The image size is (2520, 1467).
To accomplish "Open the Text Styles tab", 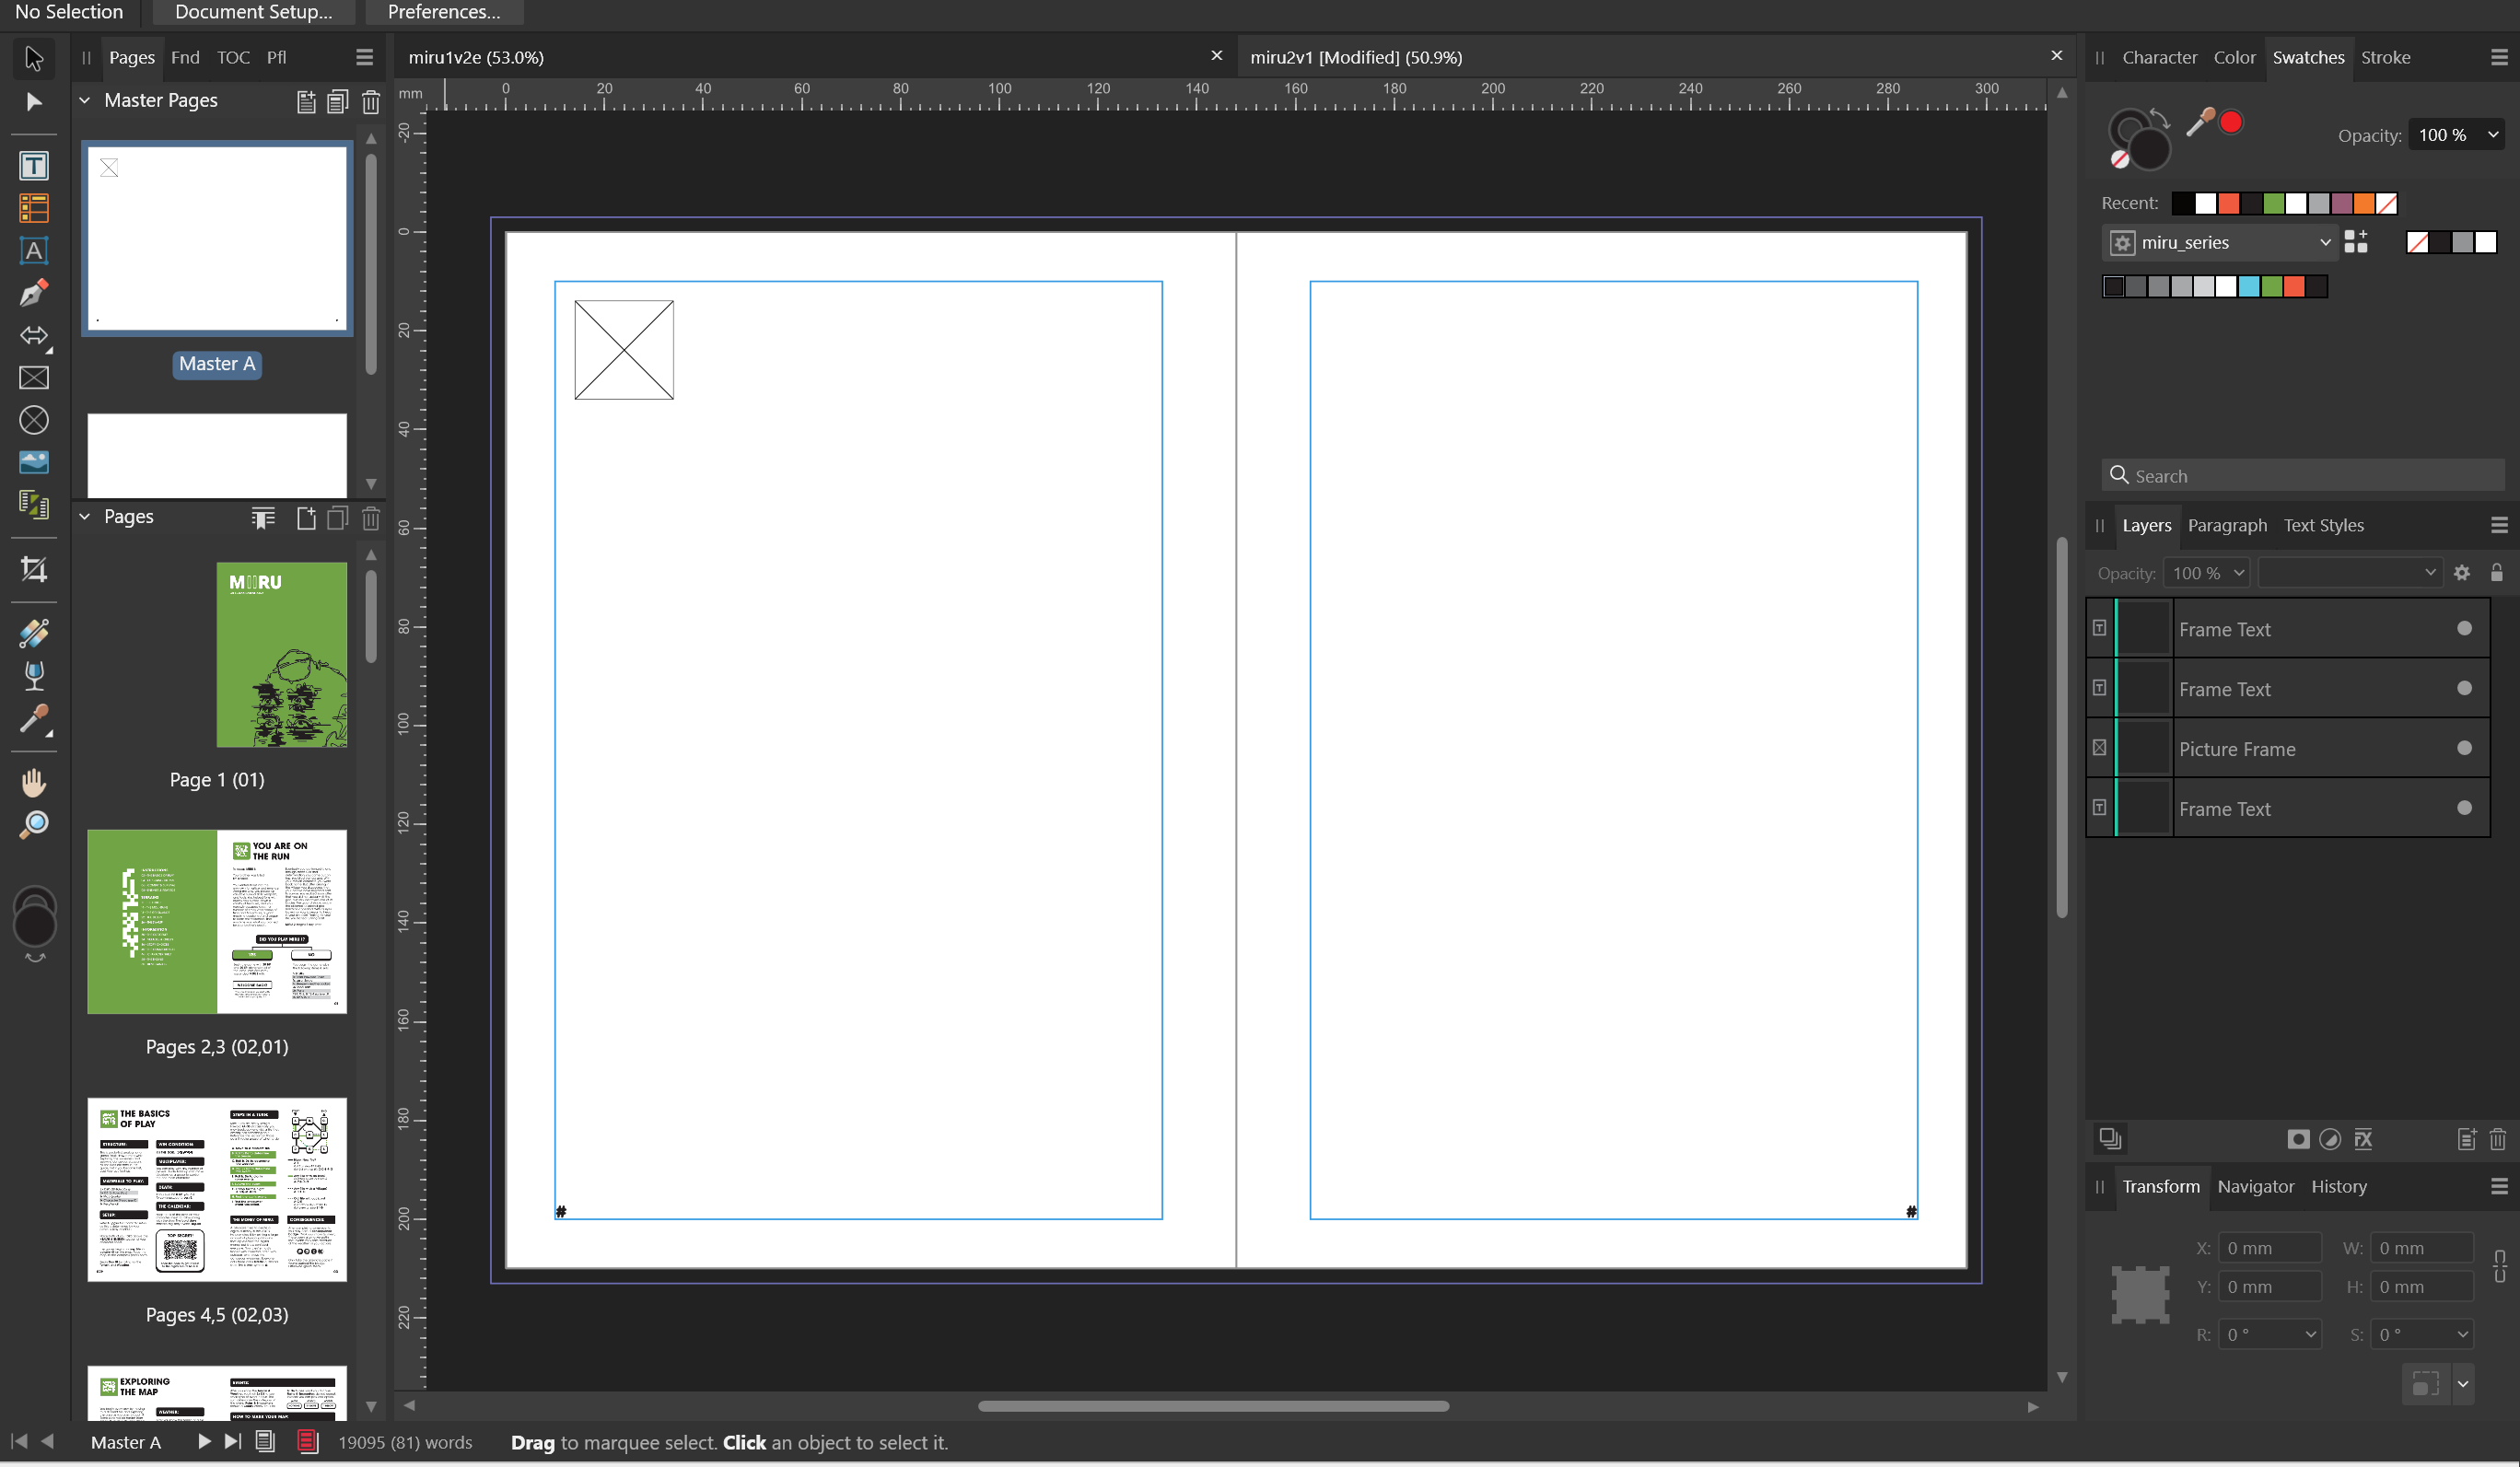I will [2323, 525].
